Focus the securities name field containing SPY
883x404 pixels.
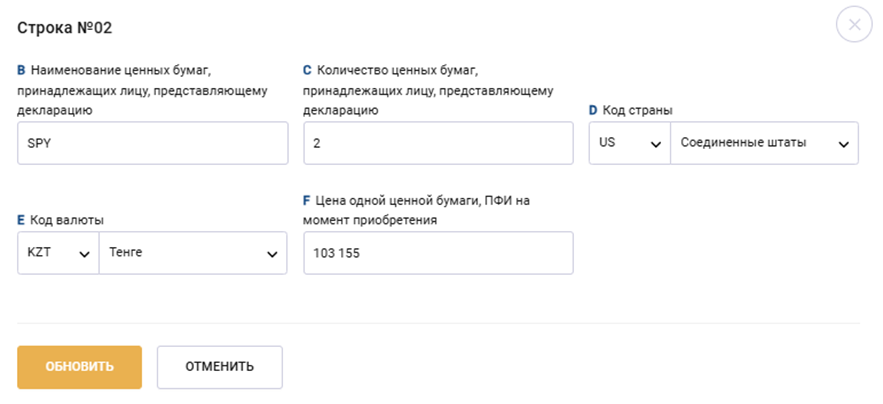tap(152, 143)
